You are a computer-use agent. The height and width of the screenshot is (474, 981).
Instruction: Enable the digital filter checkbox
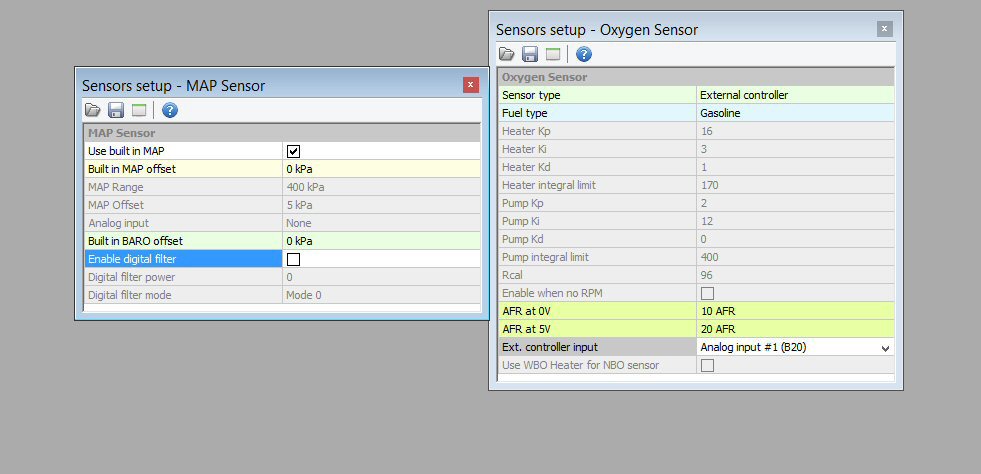pos(294,259)
